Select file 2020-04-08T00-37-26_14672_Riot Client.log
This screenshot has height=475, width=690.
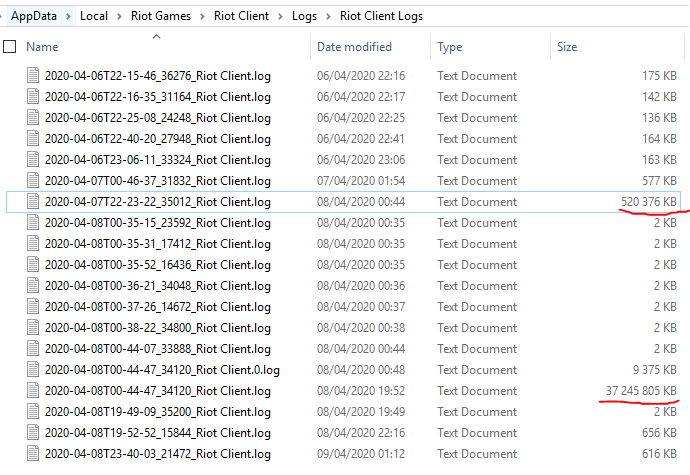point(158,307)
